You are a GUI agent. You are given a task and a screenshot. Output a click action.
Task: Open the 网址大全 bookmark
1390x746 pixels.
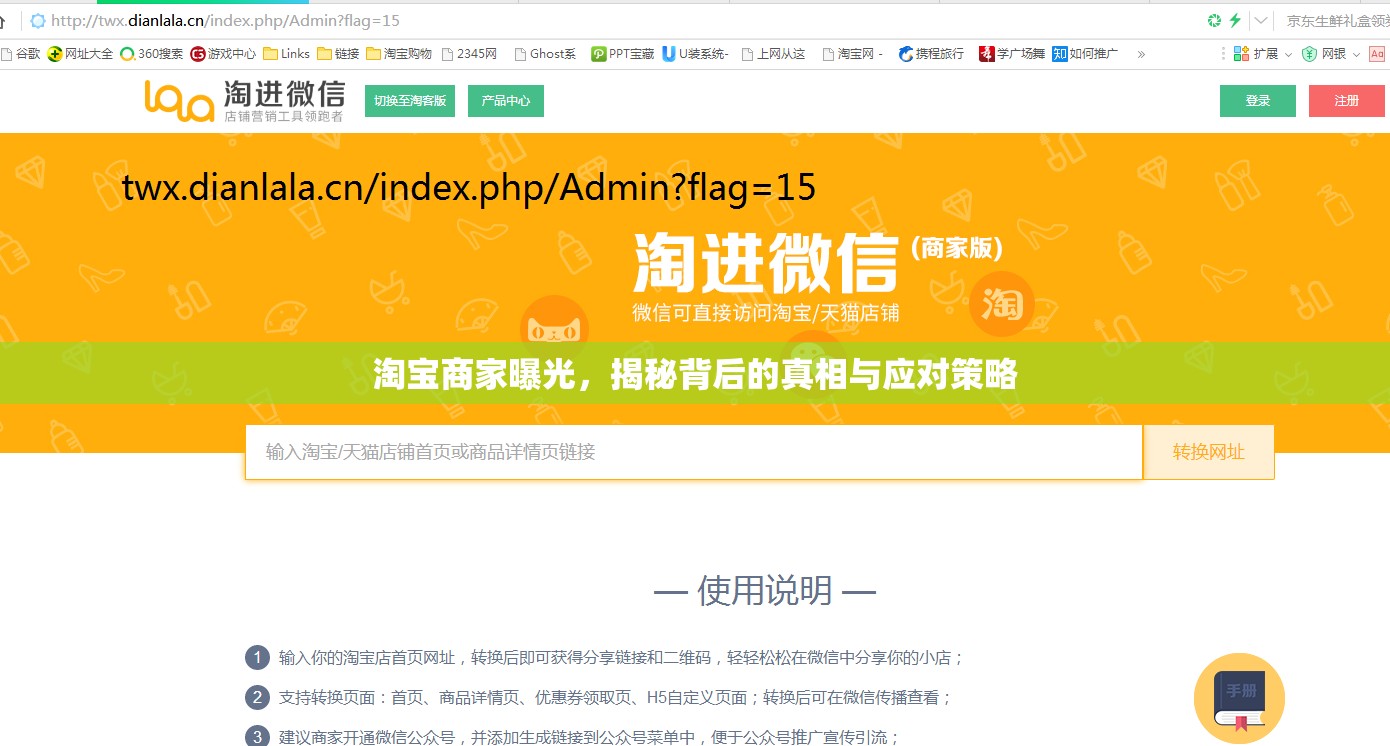81,54
